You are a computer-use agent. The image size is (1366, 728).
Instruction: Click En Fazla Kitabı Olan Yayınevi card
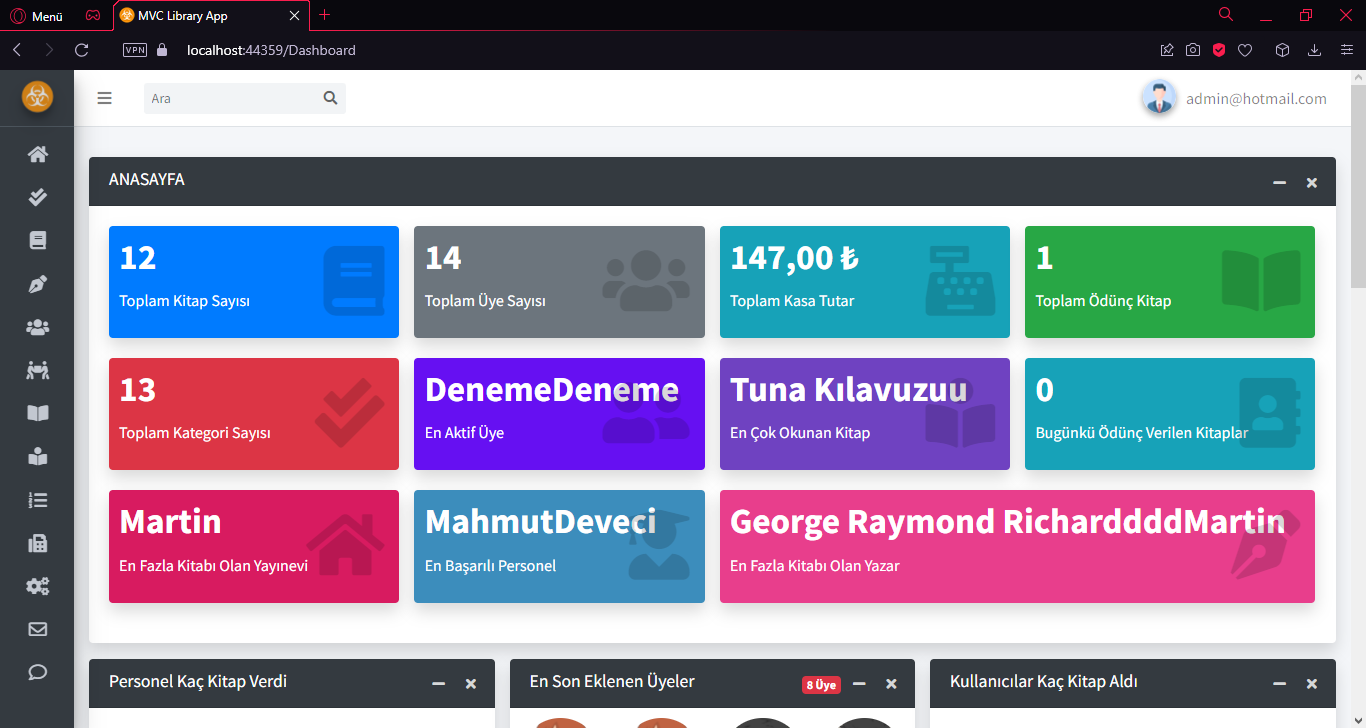pyautogui.click(x=254, y=546)
